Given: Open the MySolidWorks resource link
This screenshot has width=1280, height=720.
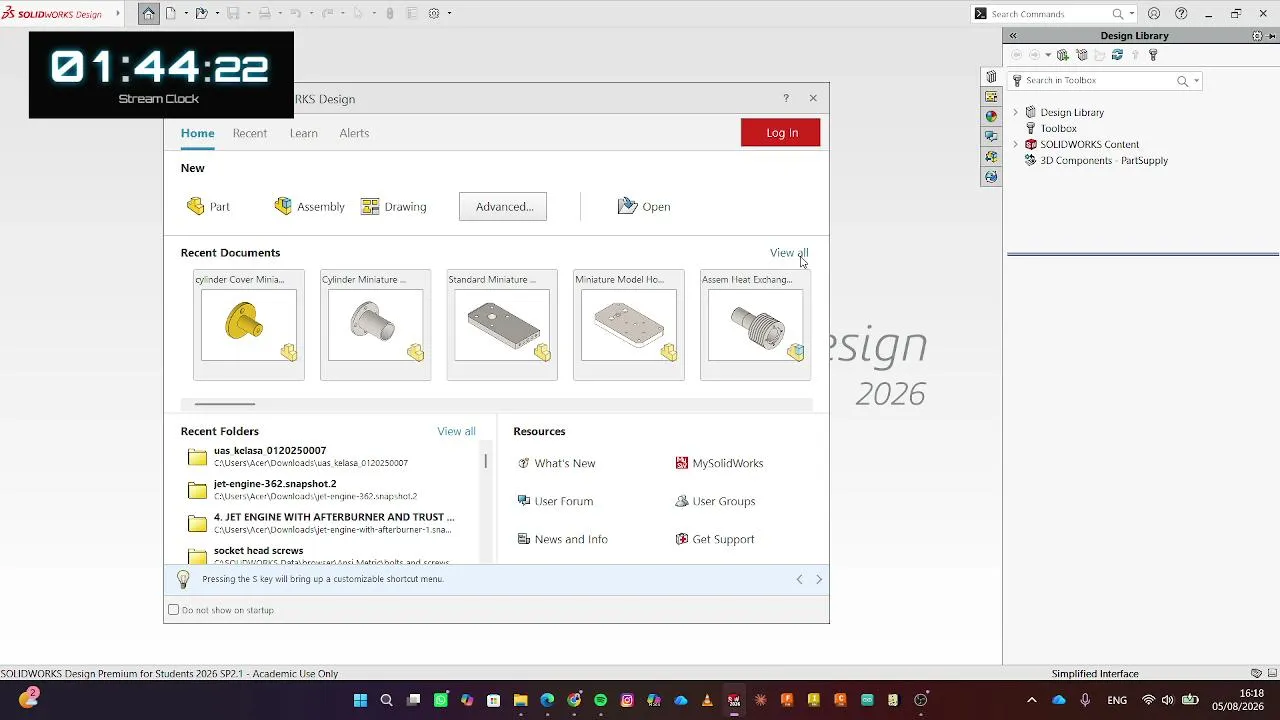Looking at the screenshot, I should point(719,463).
